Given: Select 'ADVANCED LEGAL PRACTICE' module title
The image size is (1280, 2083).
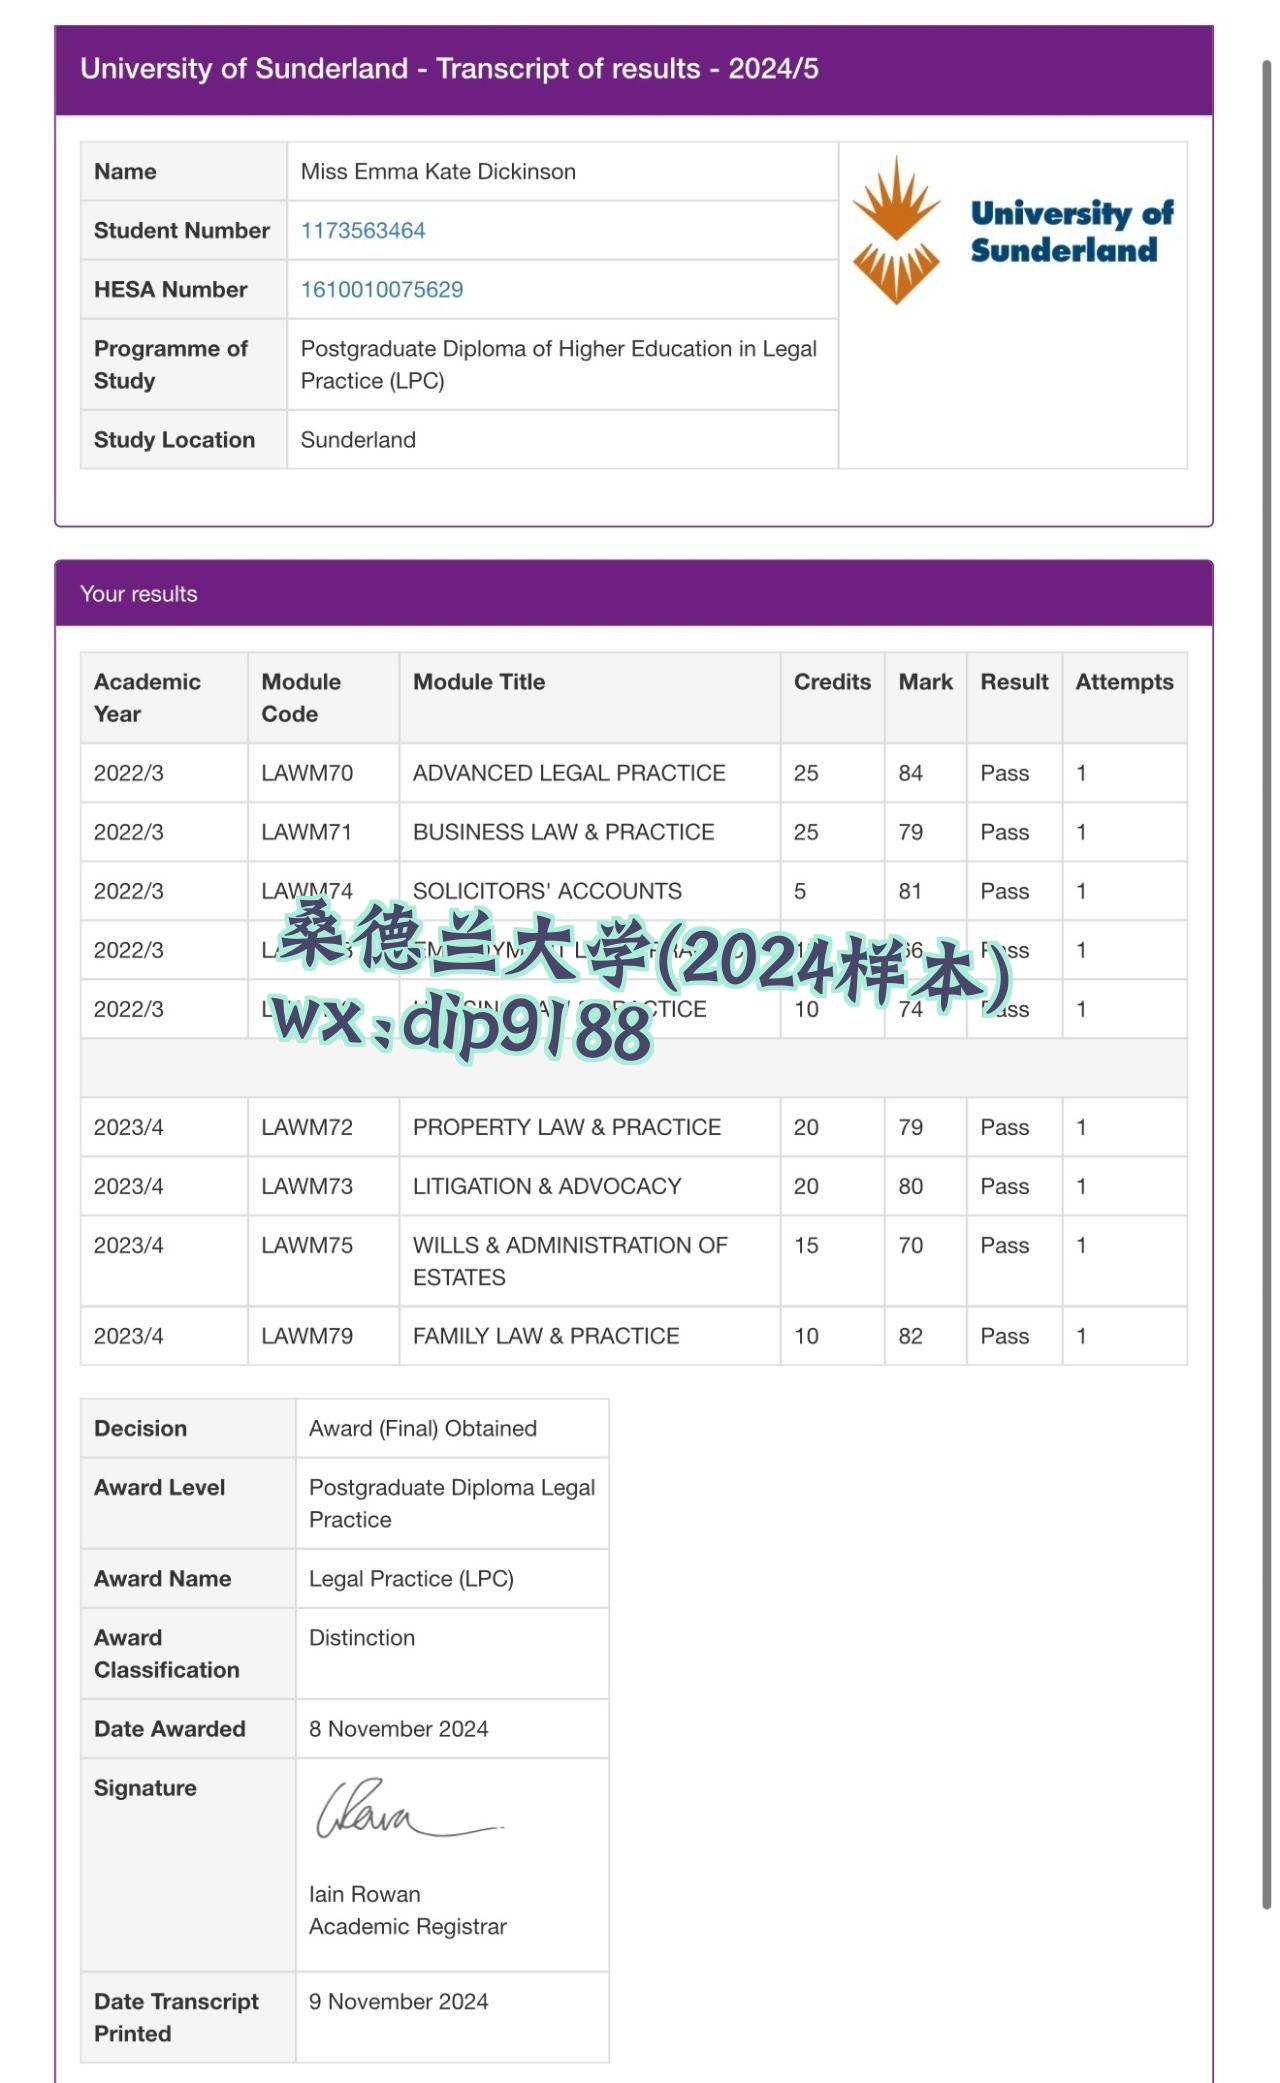Looking at the screenshot, I should pyautogui.click(x=569, y=773).
